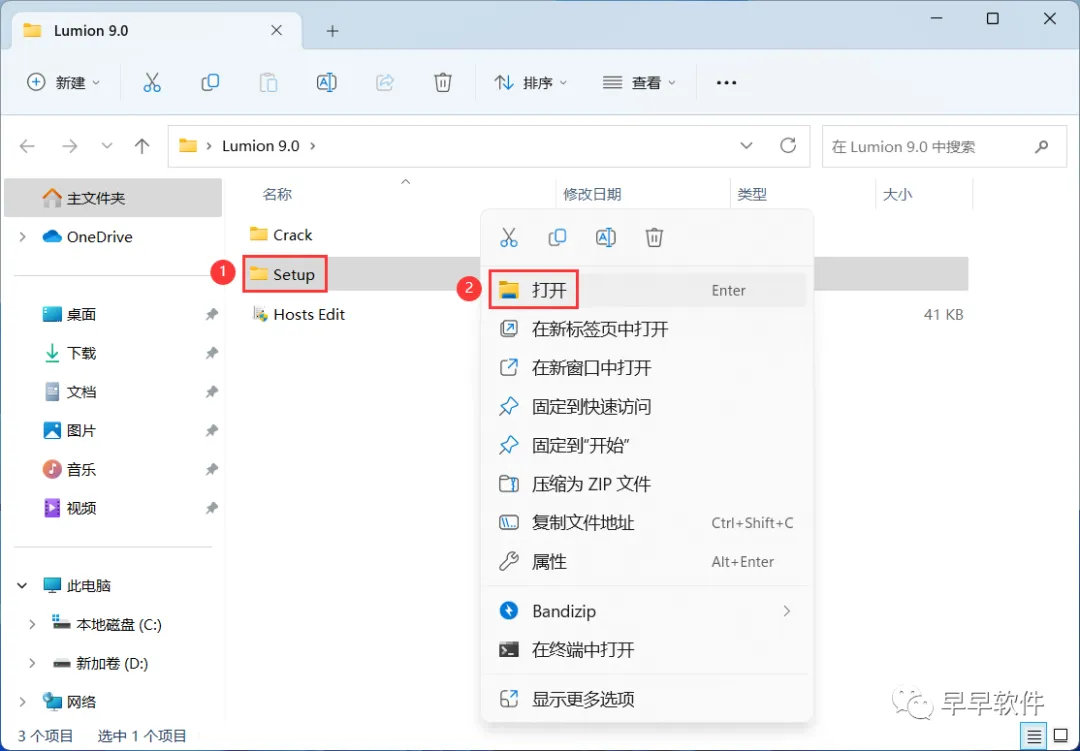Click the Copy icon in the context menu
The height and width of the screenshot is (751, 1080).
557,238
